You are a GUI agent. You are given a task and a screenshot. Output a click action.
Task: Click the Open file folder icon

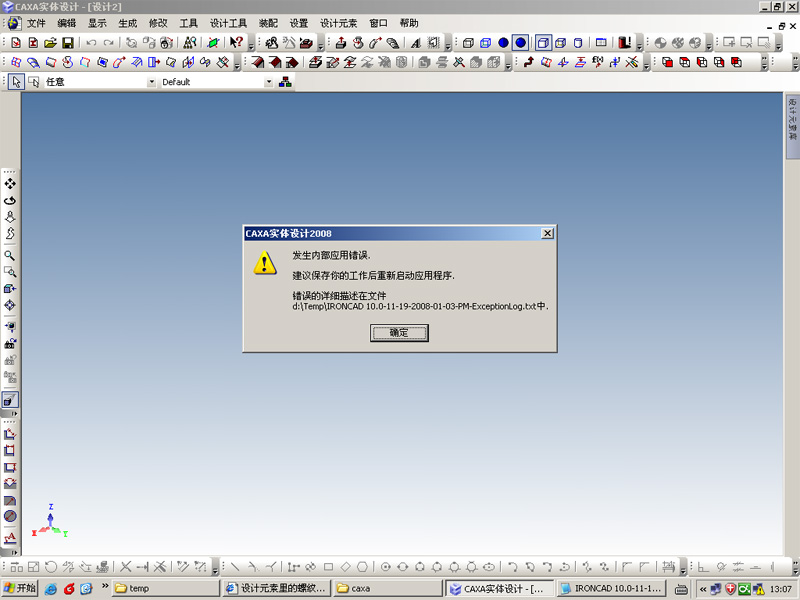(x=50, y=43)
